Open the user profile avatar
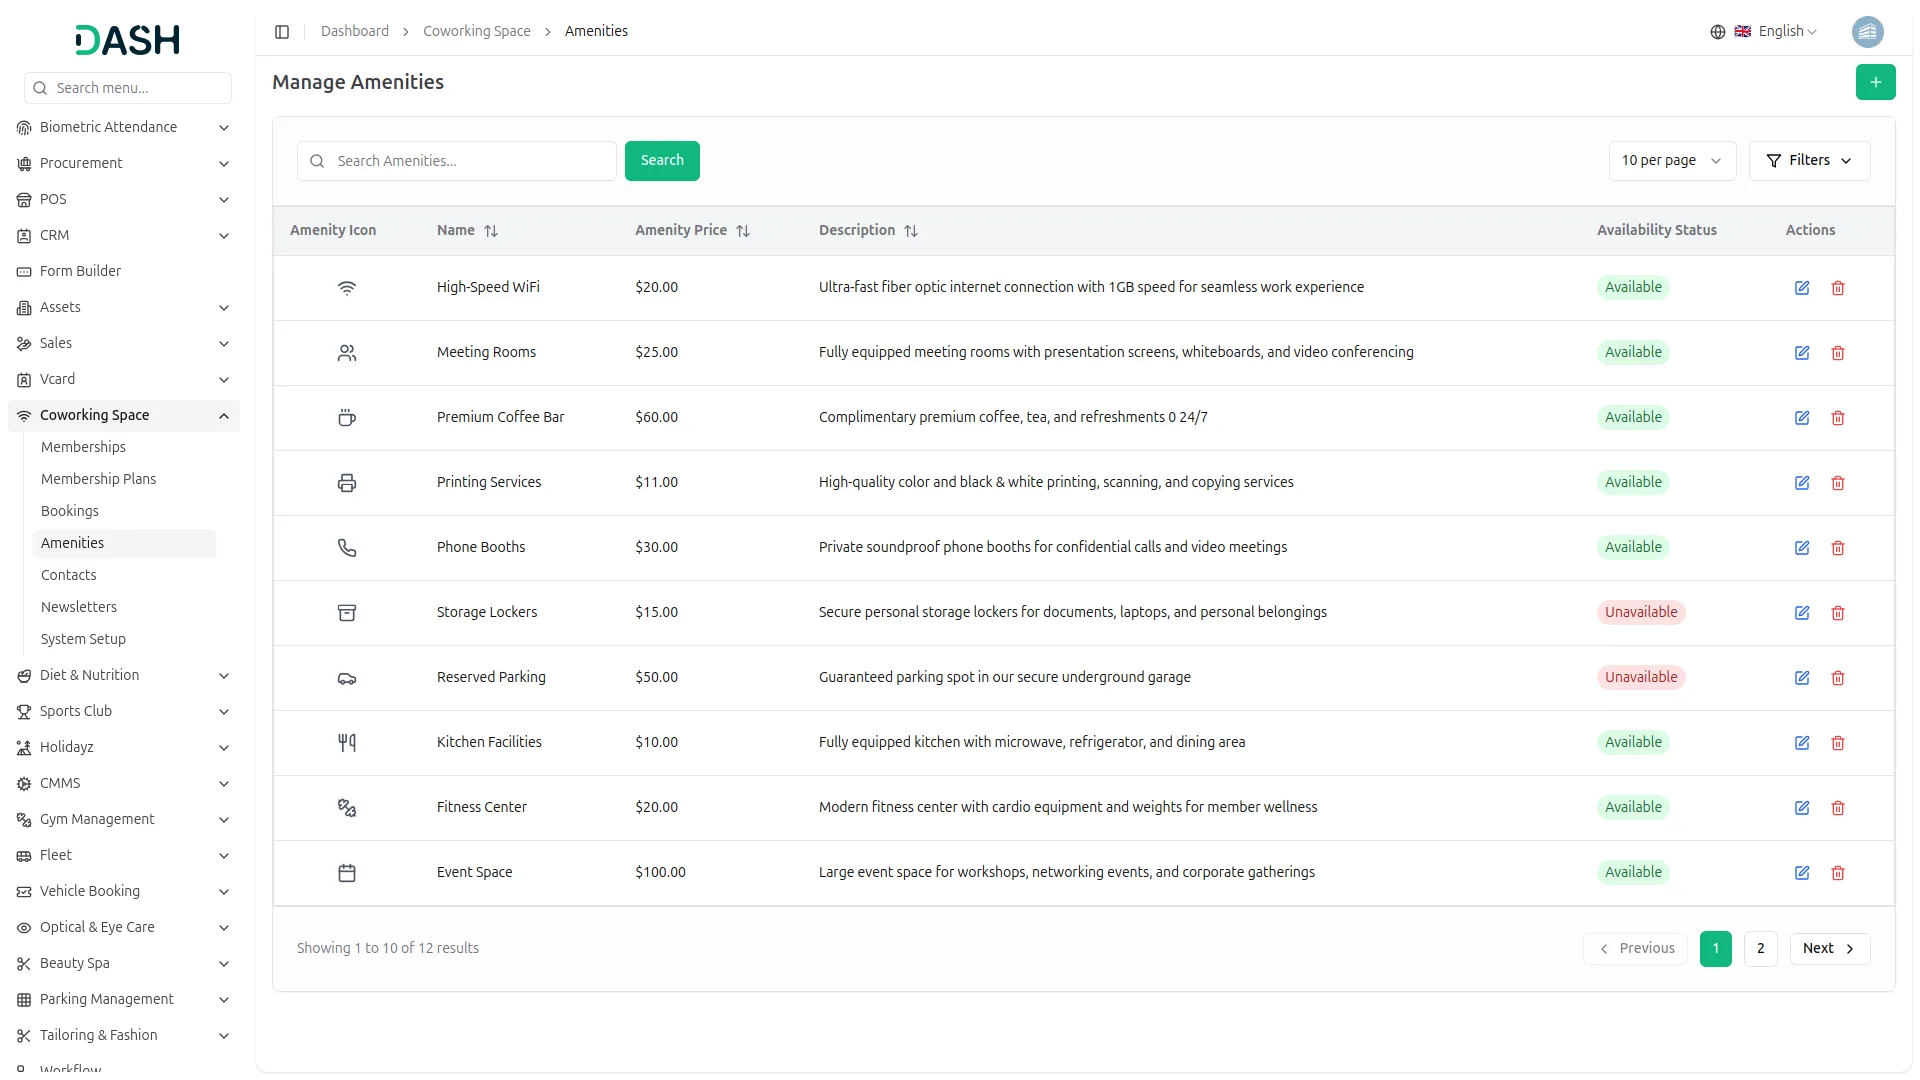This screenshot has width=1920, height=1080. [1867, 32]
